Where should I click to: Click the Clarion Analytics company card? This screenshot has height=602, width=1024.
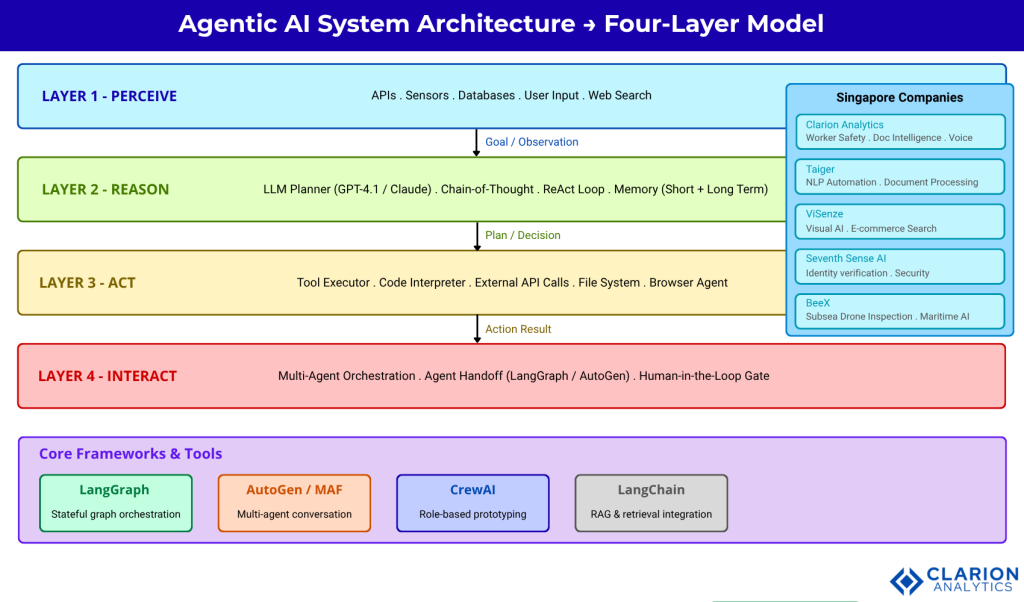coord(899,131)
